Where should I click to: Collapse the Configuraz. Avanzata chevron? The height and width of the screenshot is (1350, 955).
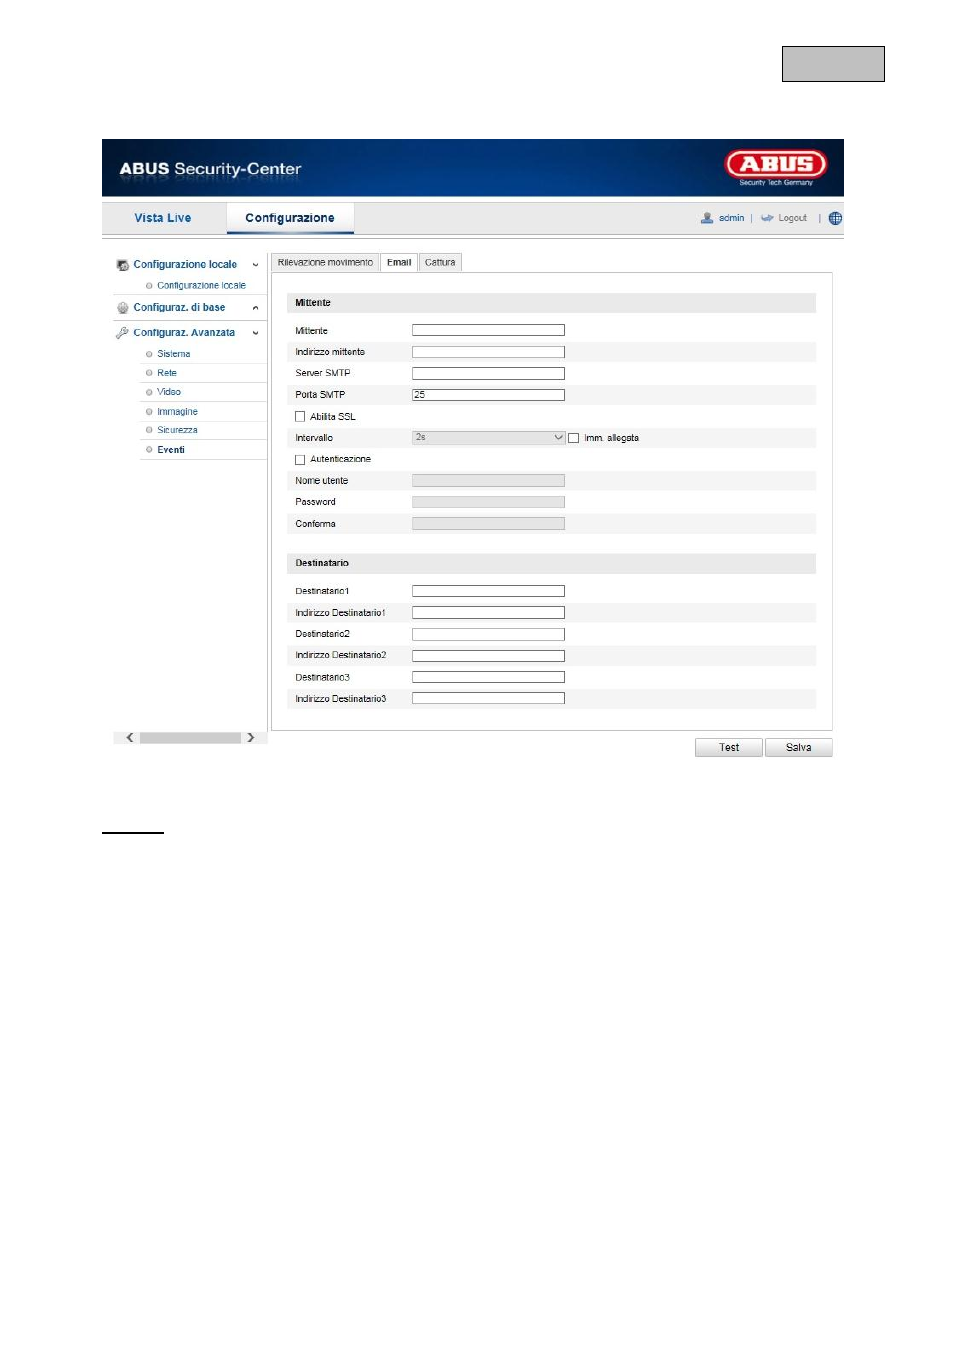point(255,333)
